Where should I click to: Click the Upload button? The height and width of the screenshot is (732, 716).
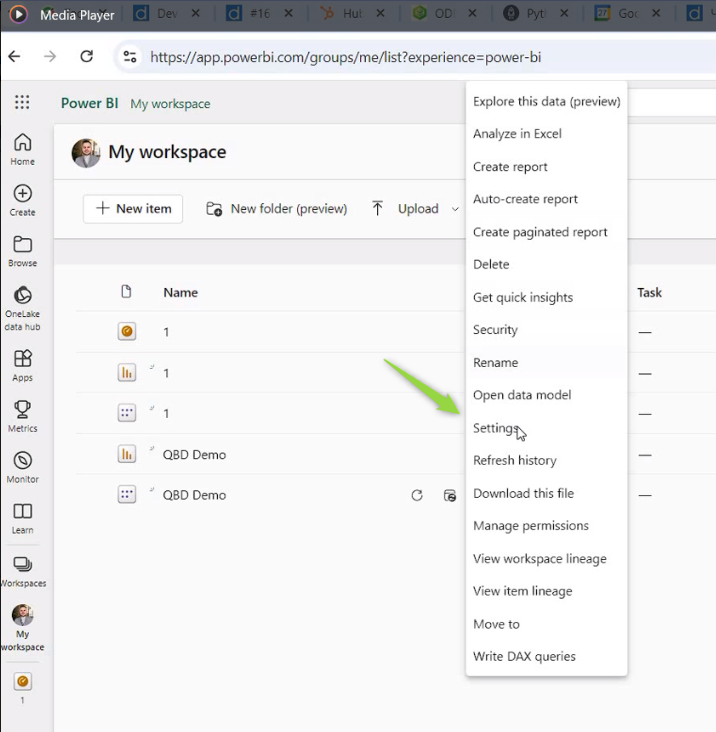406,209
